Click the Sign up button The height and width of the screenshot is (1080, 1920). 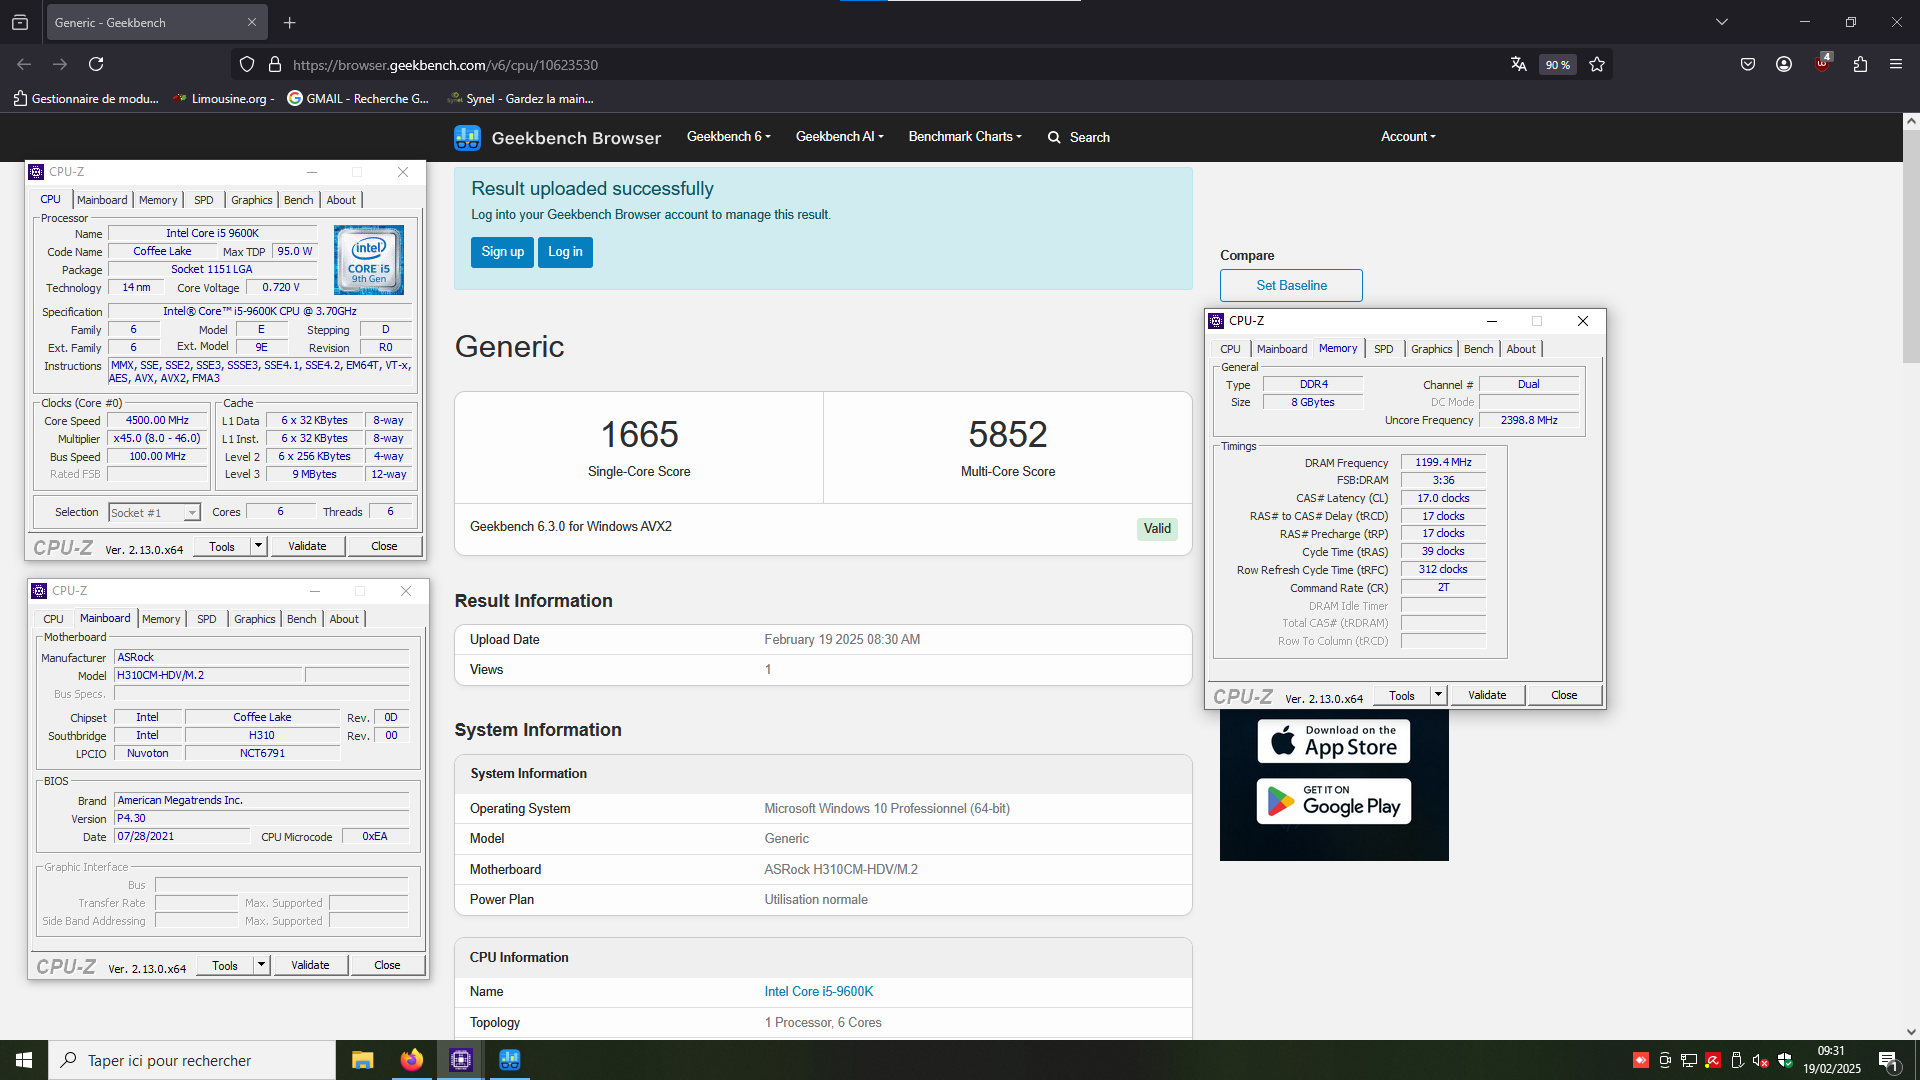[x=502, y=252]
